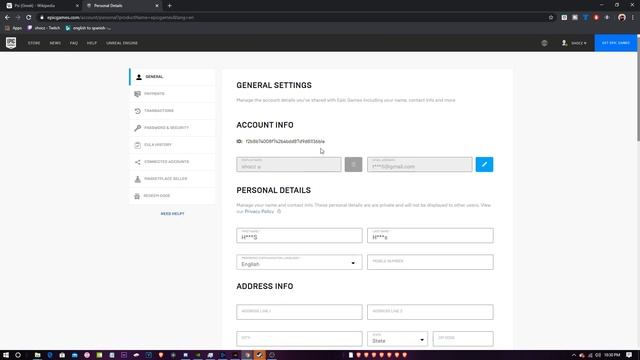
Task: Open the english to spanish bookmark
Action: tap(87, 28)
